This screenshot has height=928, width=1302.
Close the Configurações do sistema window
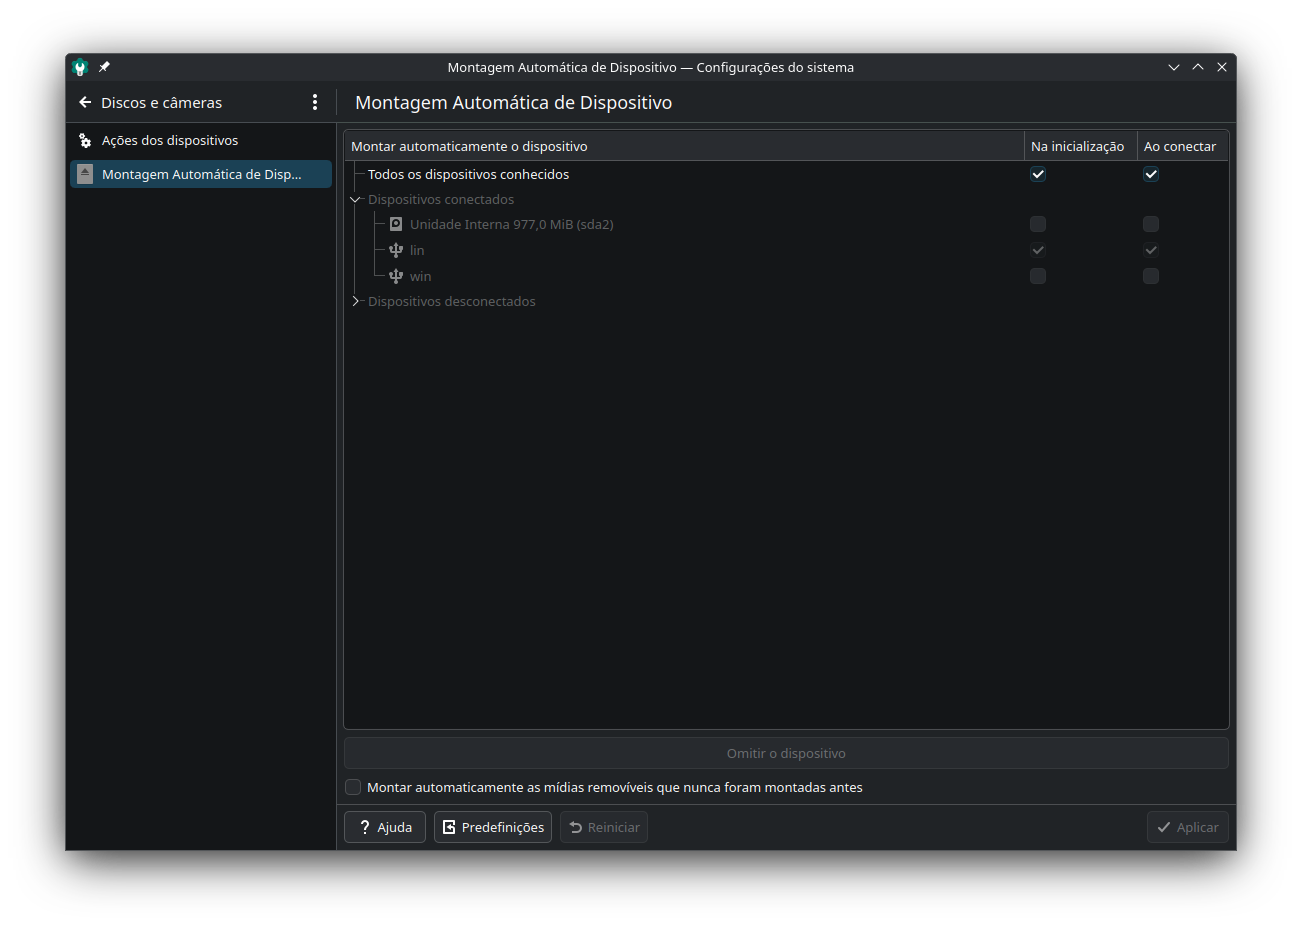1222,67
